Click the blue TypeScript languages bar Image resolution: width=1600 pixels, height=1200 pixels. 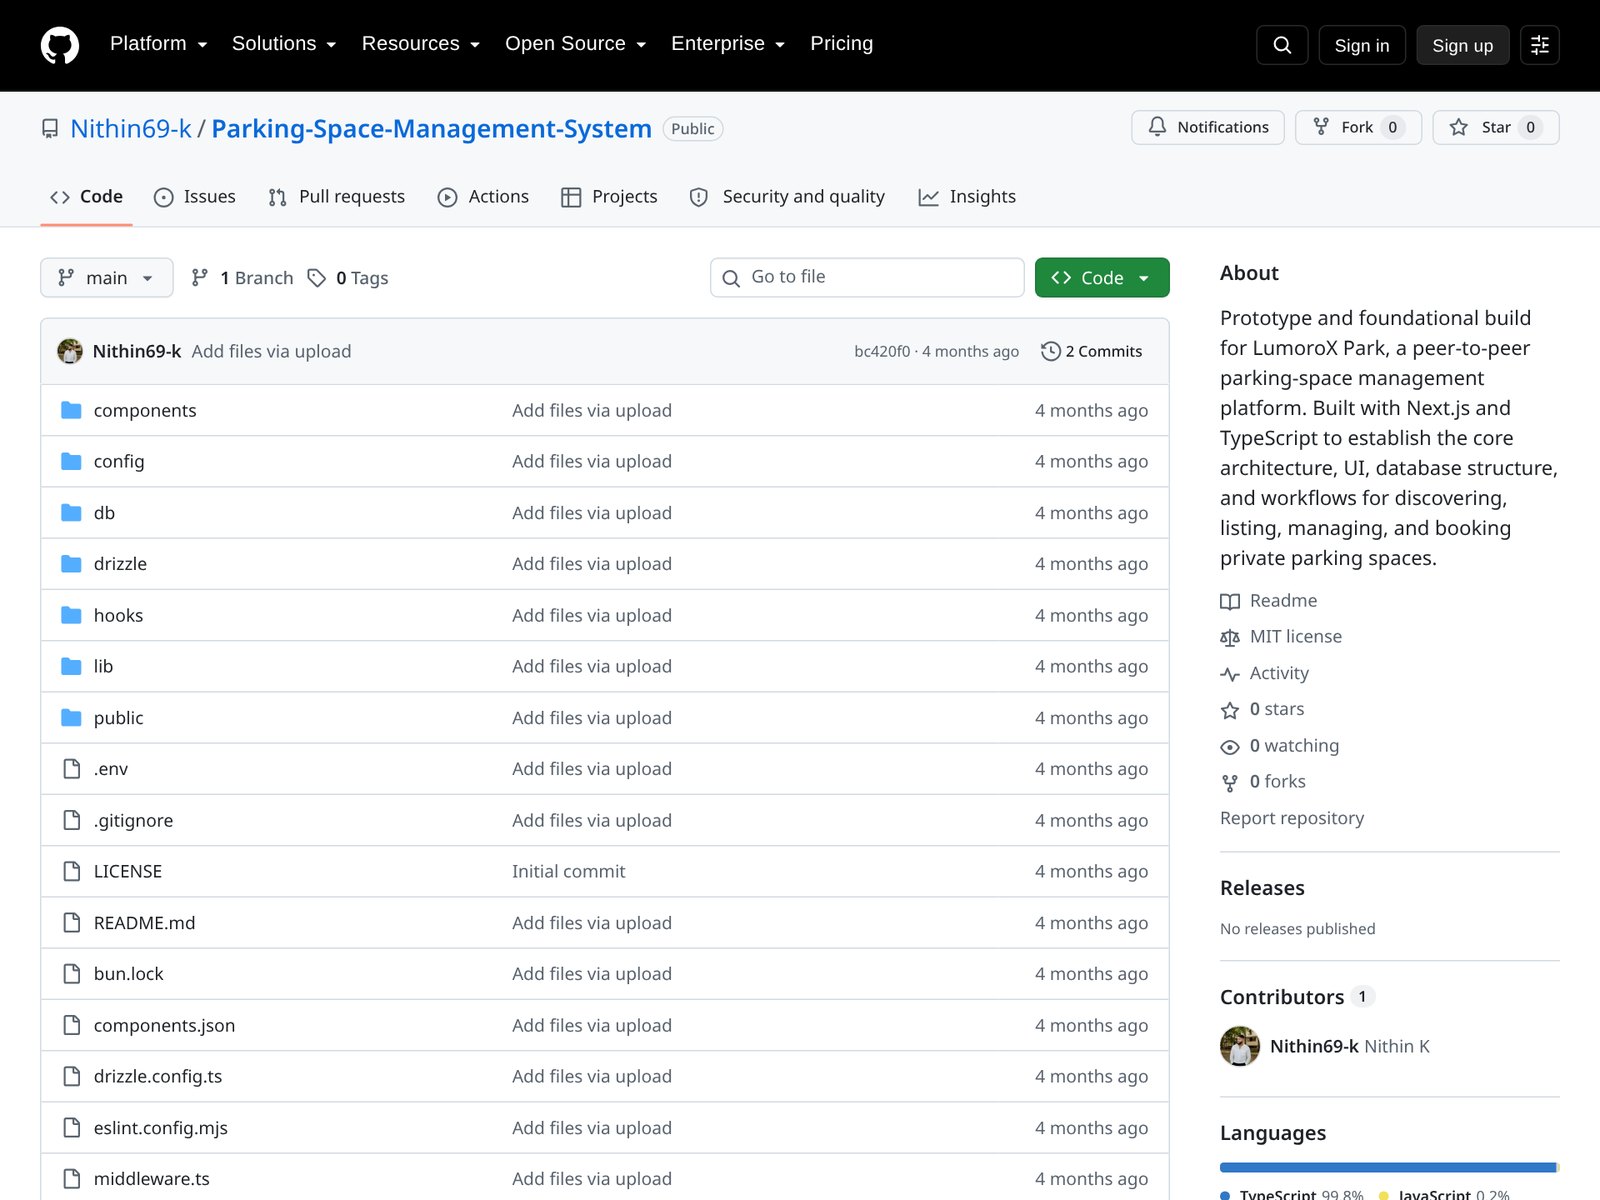click(x=1388, y=1167)
